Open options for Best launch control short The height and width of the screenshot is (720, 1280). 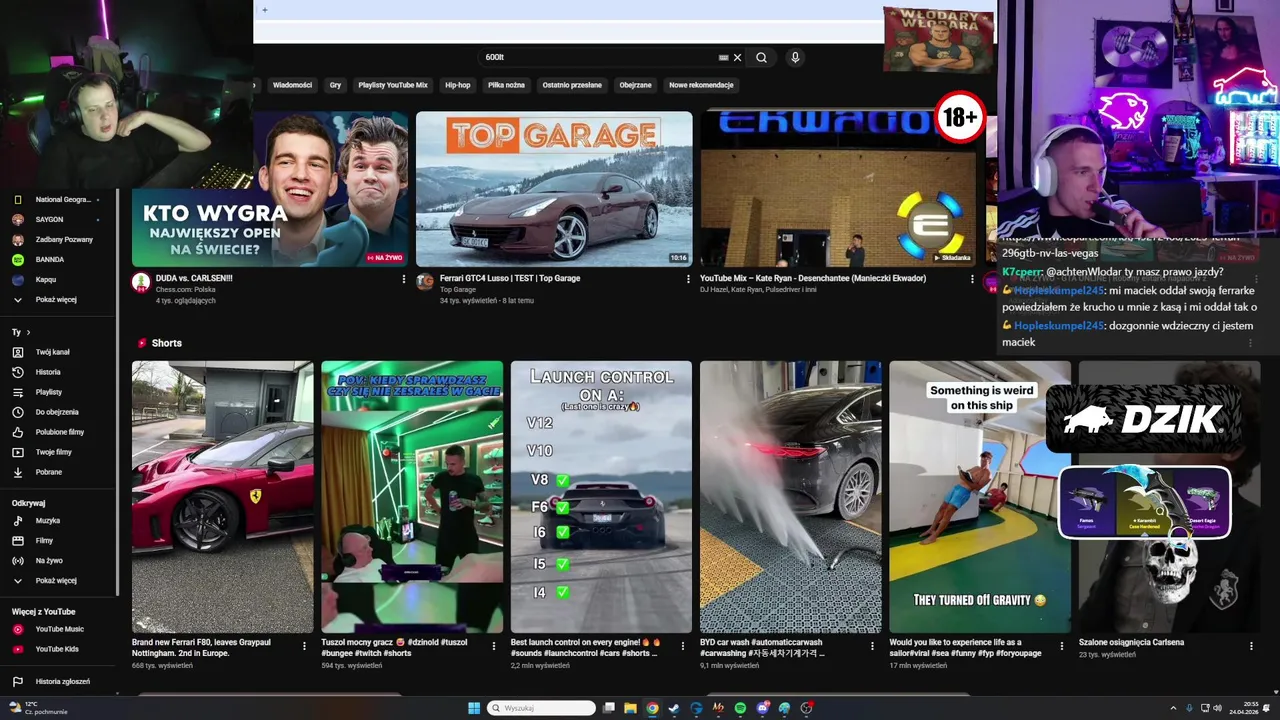point(683,646)
